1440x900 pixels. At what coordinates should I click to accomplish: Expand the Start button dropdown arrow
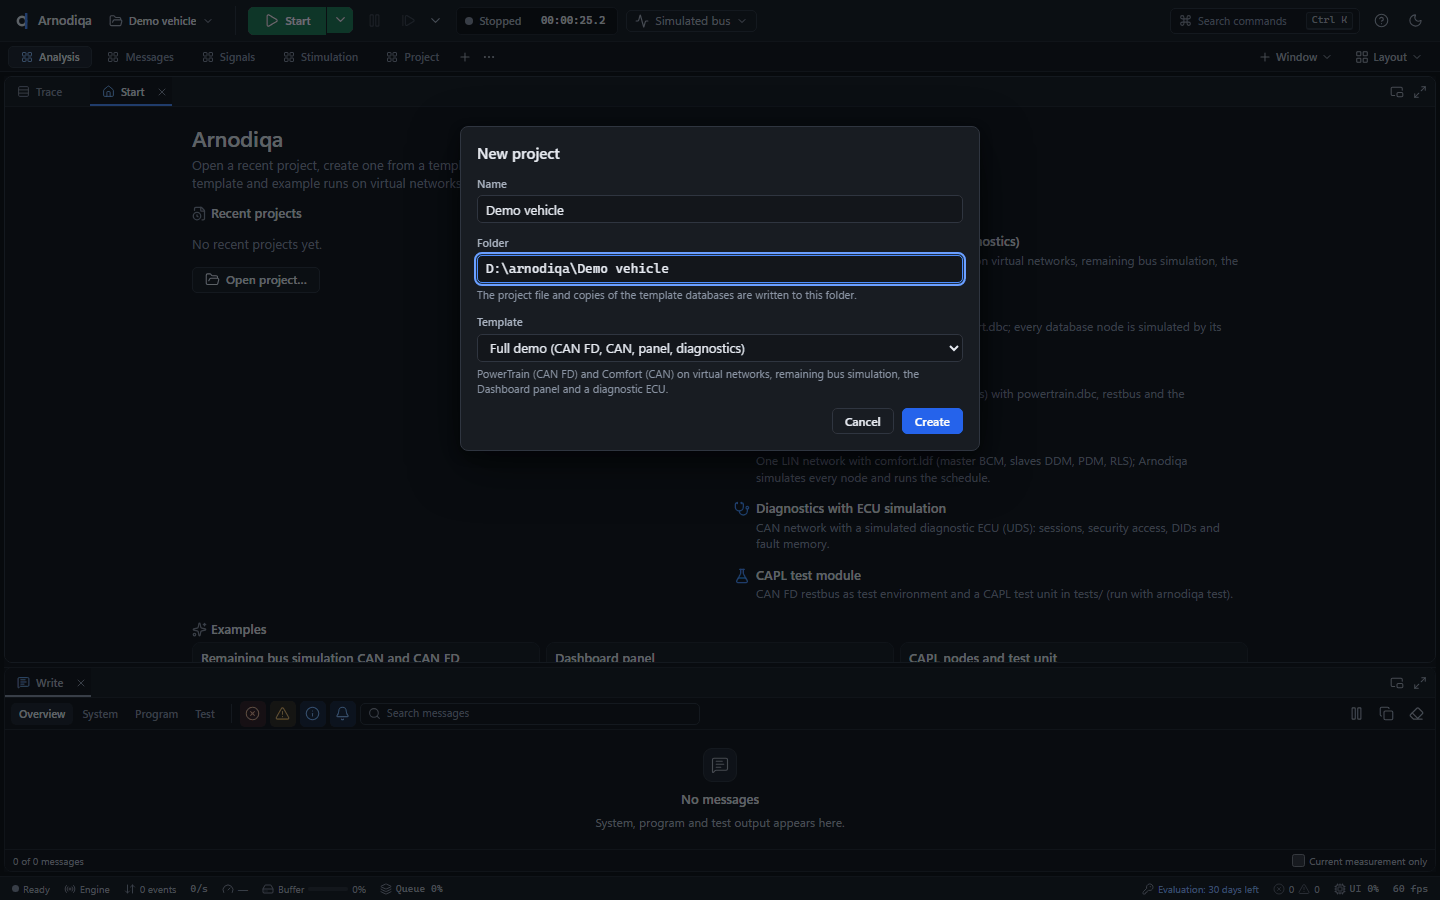(x=340, y=21)
